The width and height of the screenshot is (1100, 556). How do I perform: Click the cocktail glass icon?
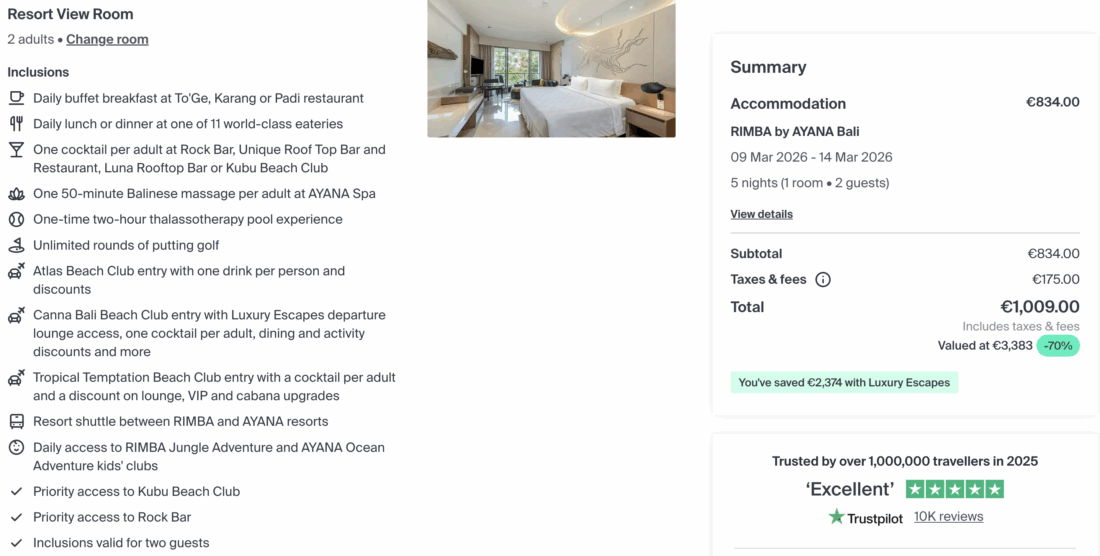coord(16,150)
